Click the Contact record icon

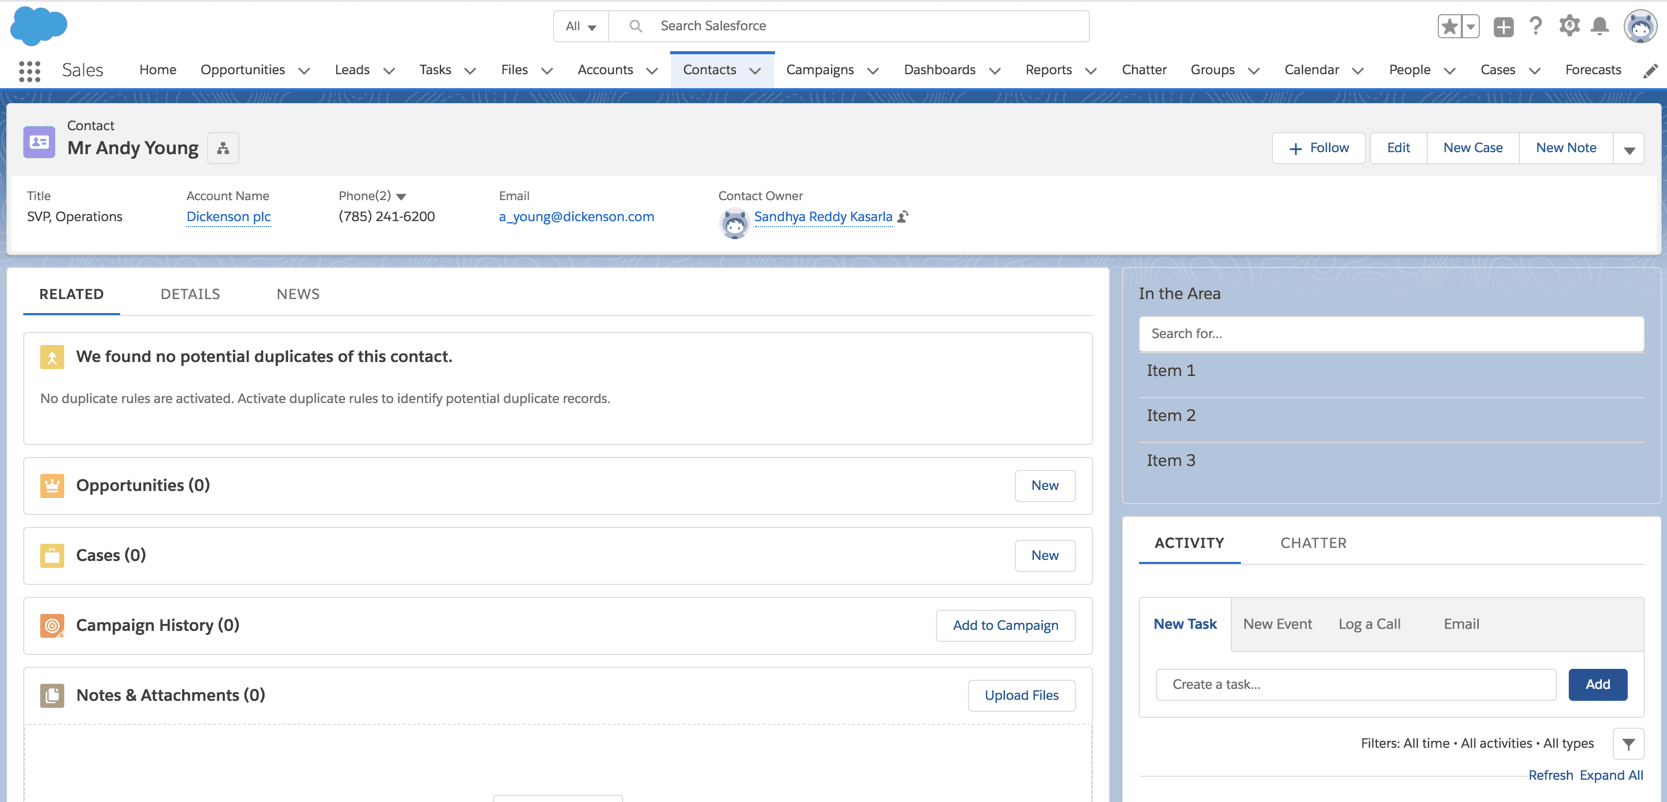(x=39, y=142)
